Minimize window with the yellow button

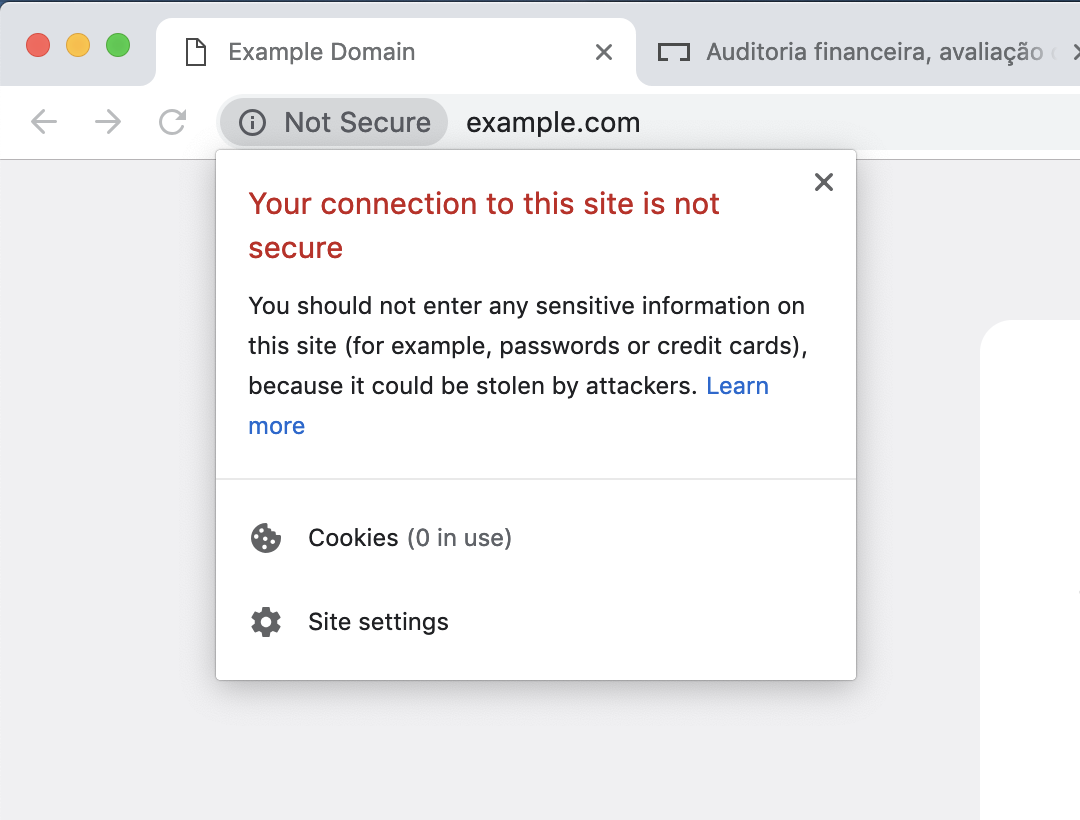tap(78, 45)
